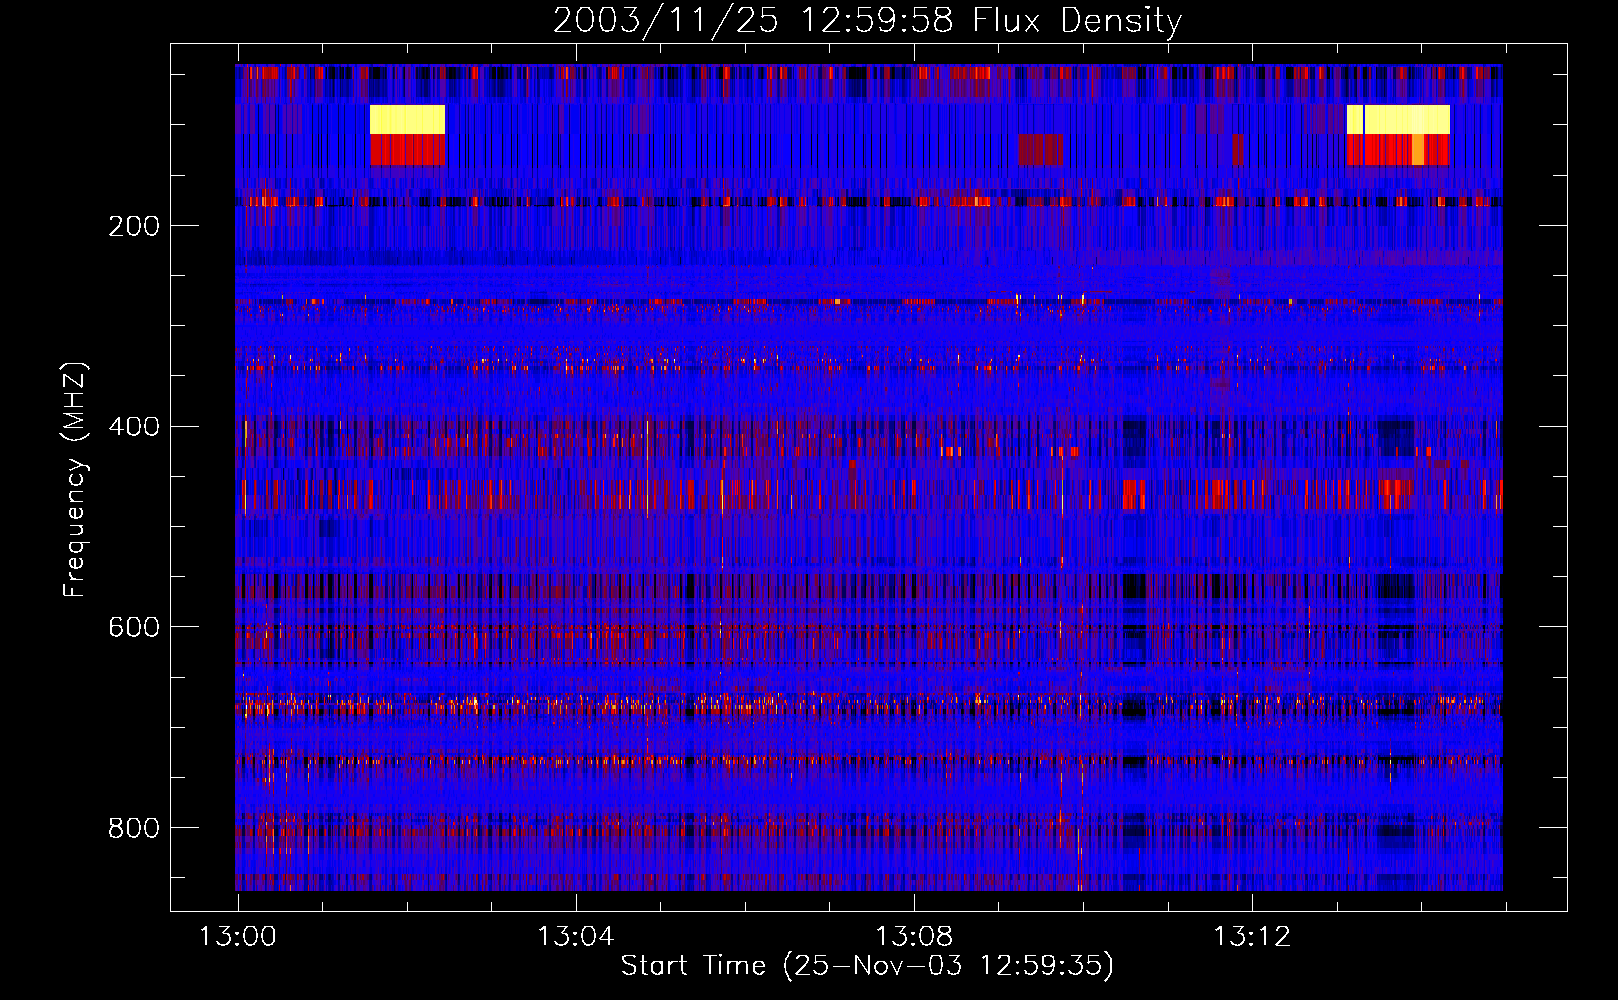
Task: Click the 13:04 time tick label
Action: point(575,937)
